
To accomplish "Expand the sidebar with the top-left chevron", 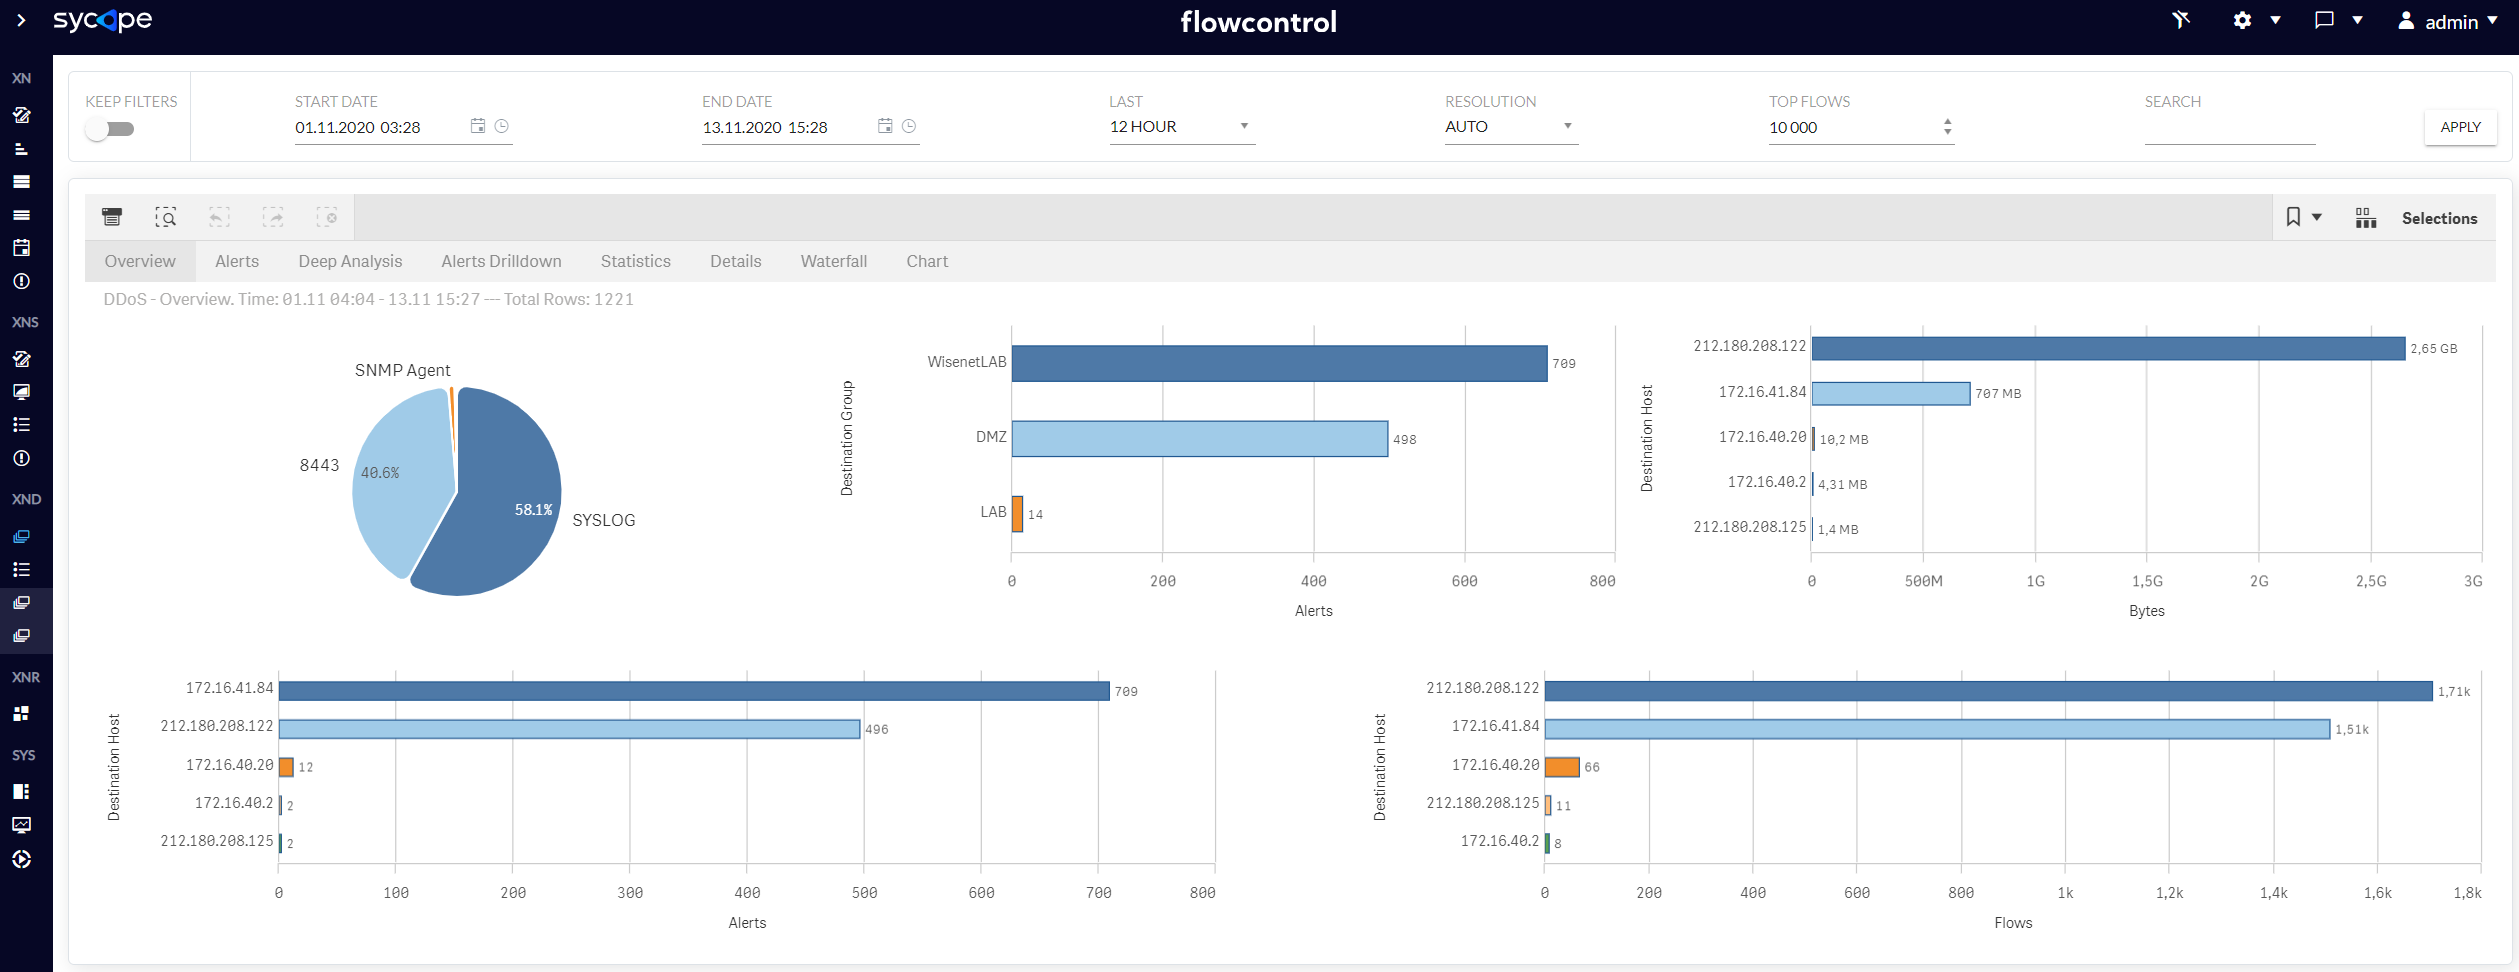I will tap(21, 20).
